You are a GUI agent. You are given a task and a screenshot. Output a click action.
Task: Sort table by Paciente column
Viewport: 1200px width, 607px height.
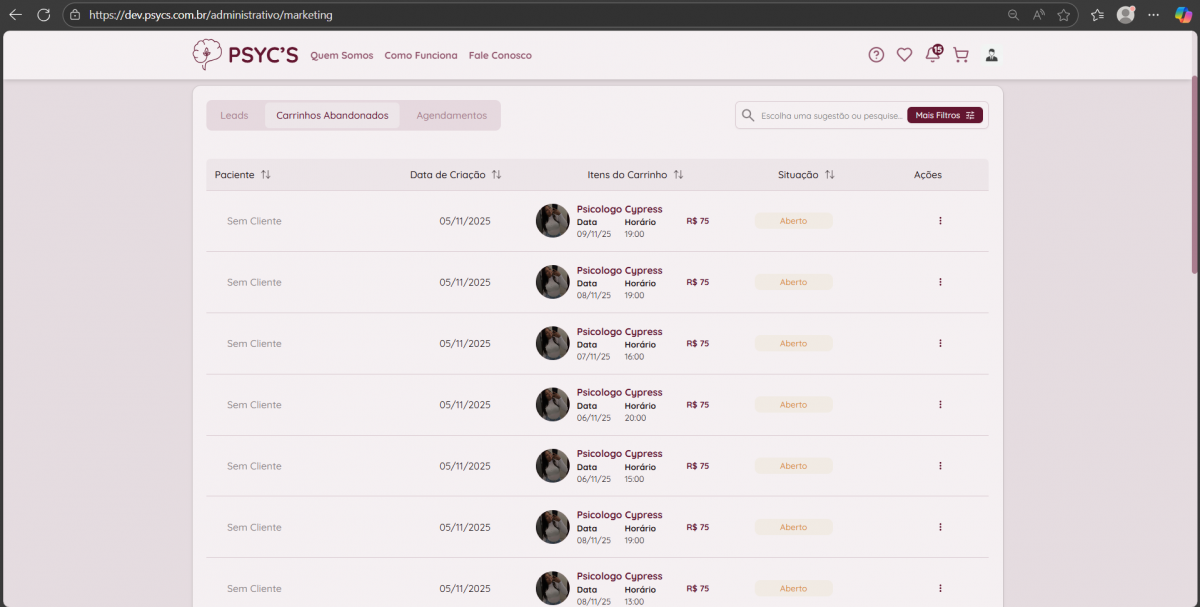point(266,175)
